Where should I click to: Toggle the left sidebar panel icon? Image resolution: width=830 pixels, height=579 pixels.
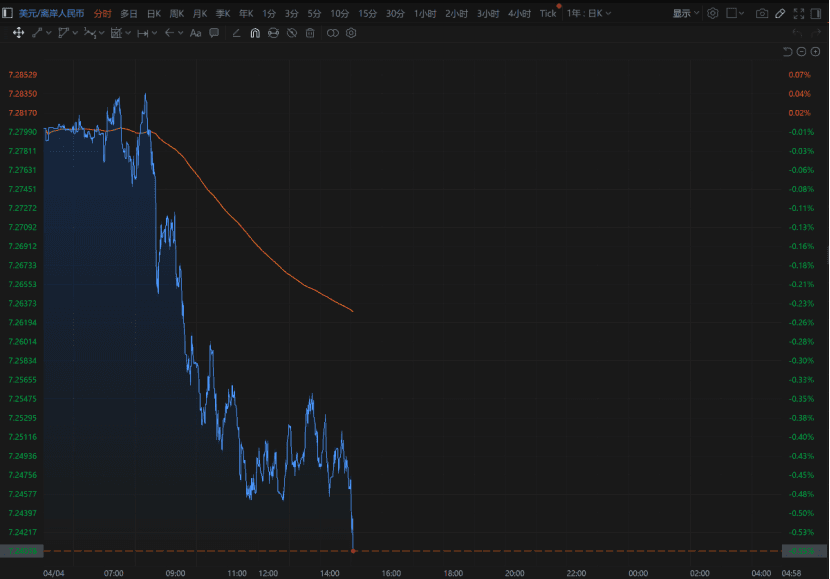pos(7,13)
